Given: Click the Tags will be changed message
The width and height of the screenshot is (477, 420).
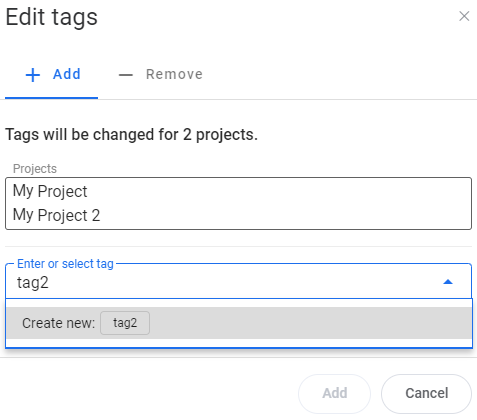Looking at the screenshot, I should [x=132, y=135].
